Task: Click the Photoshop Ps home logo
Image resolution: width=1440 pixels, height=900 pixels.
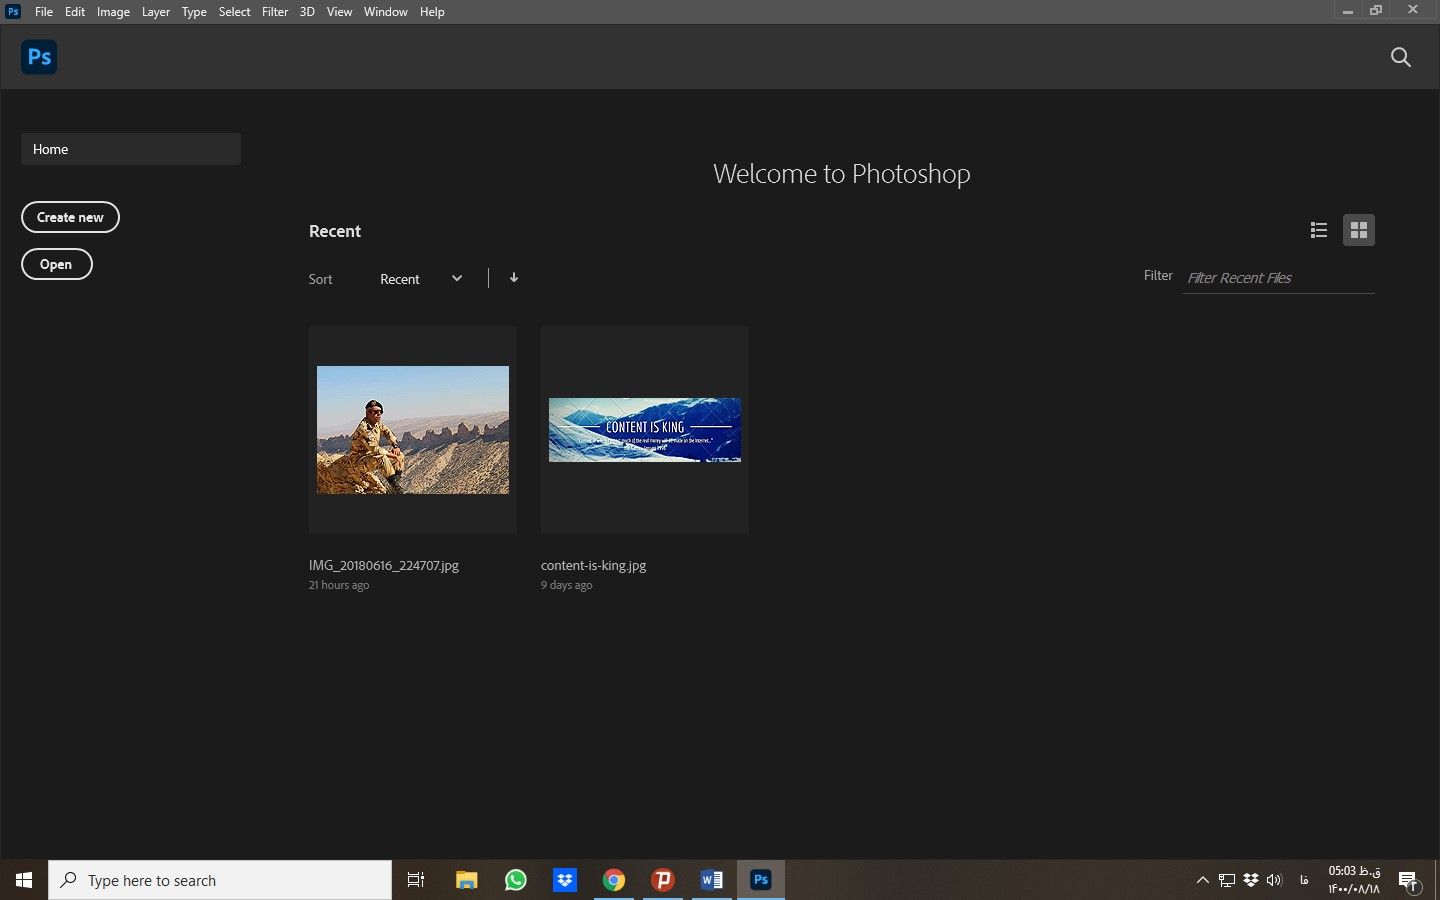Action: pos(39,57)
